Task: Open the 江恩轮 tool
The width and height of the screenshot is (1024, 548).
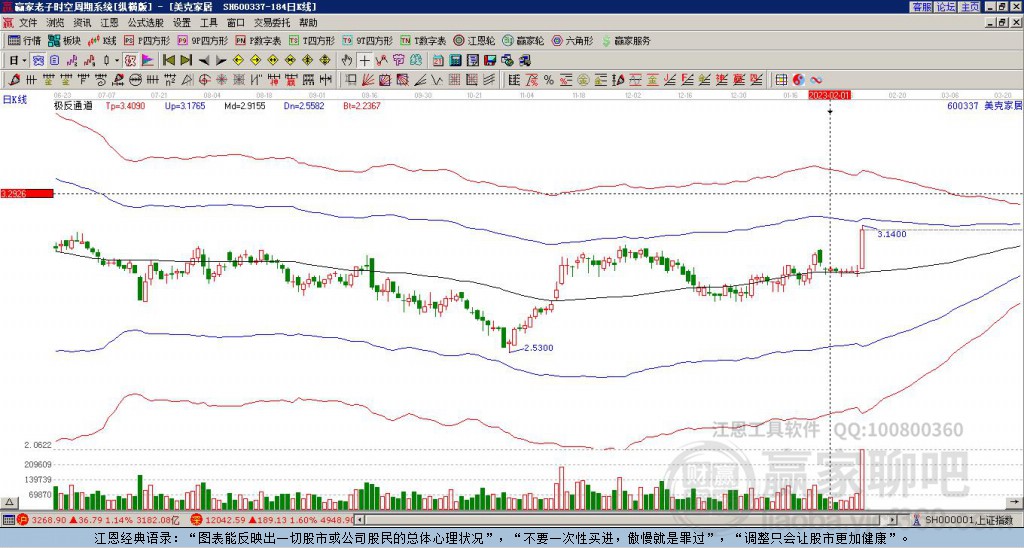Action: coord(474,40)
